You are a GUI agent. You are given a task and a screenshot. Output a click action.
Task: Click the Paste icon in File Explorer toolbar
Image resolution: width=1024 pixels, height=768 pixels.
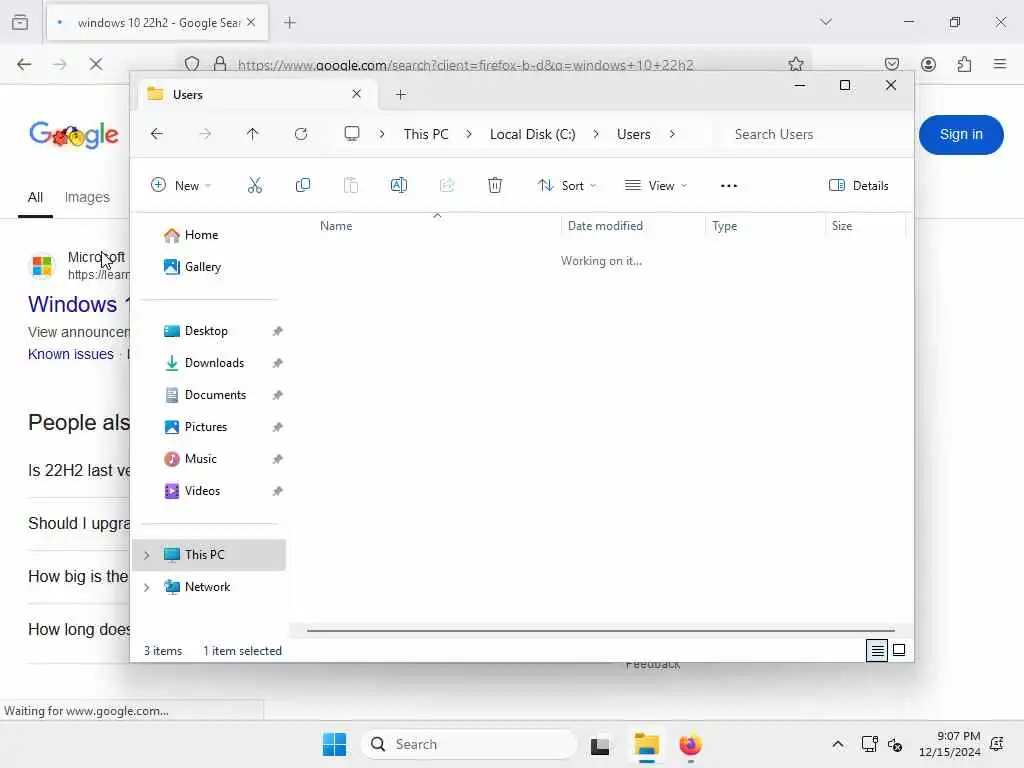(351, 185)
